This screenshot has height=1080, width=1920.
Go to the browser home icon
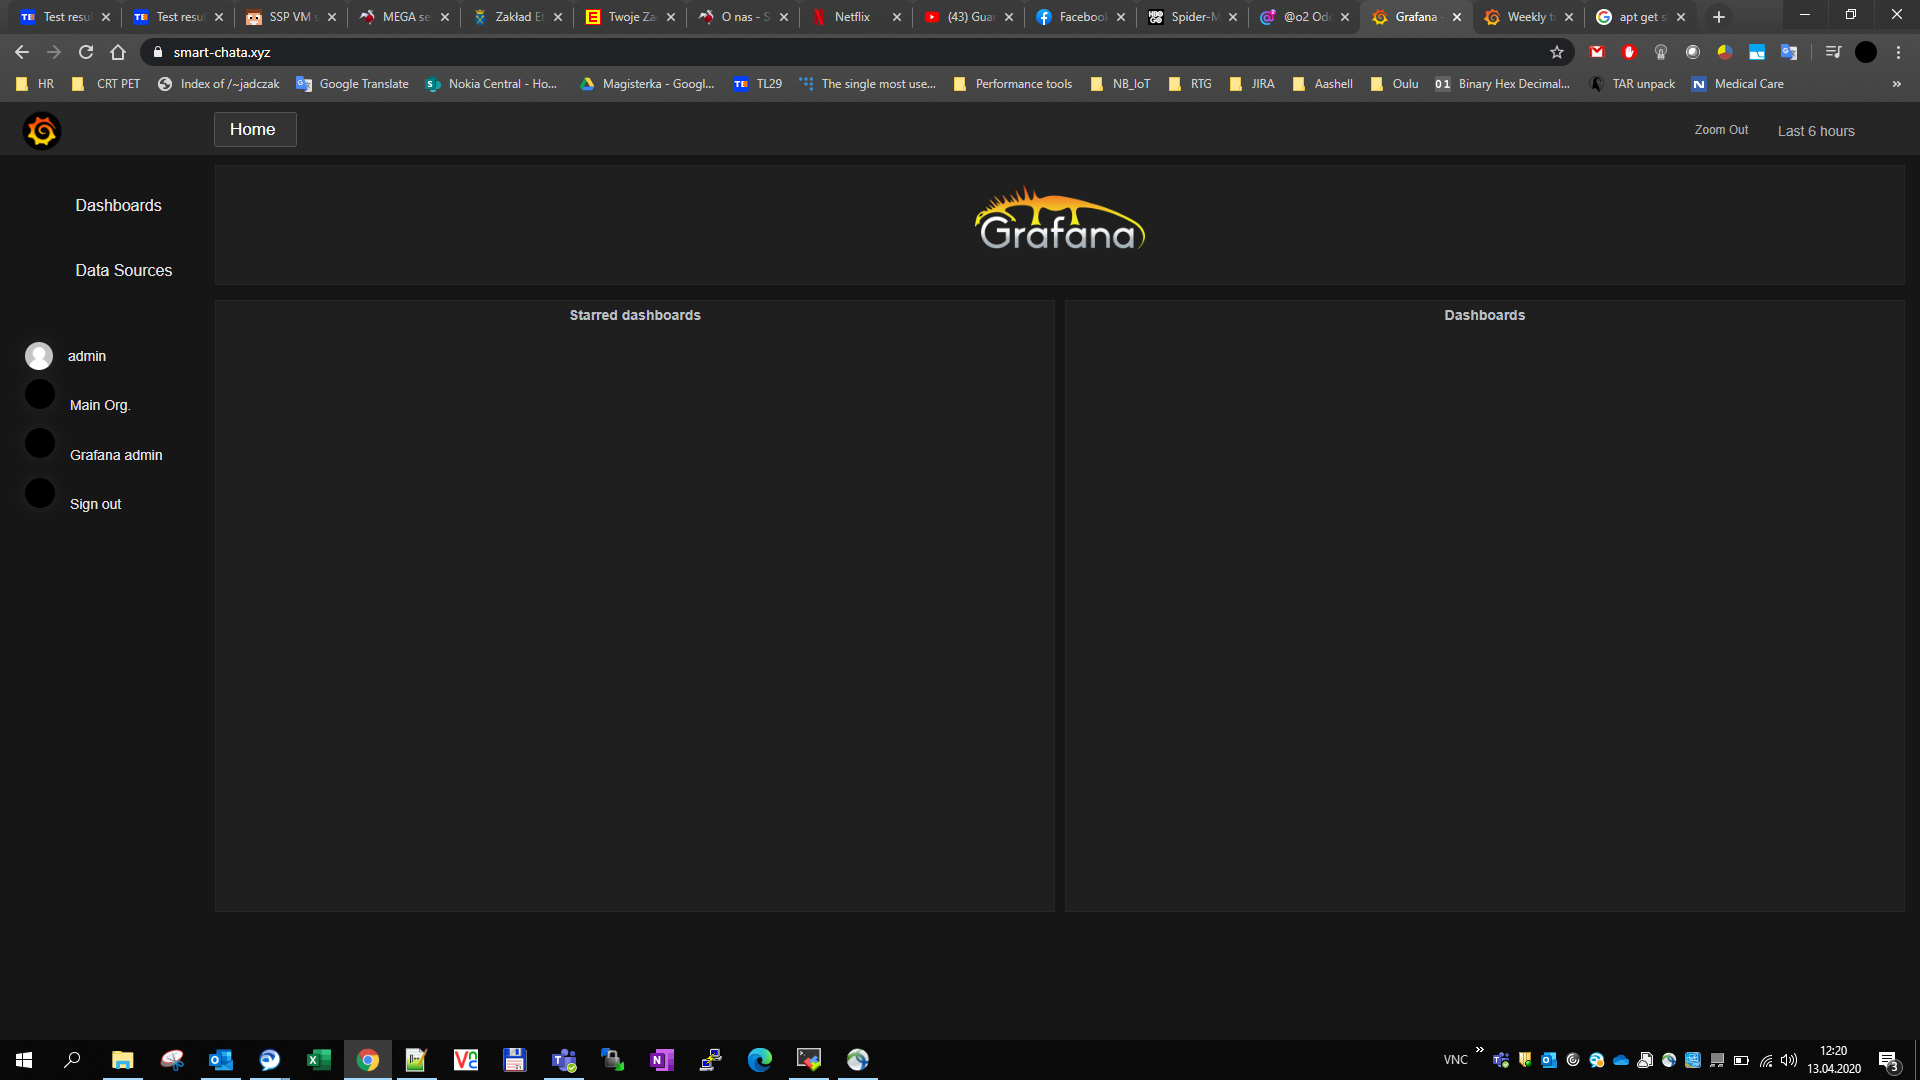[x=118, y=52]
